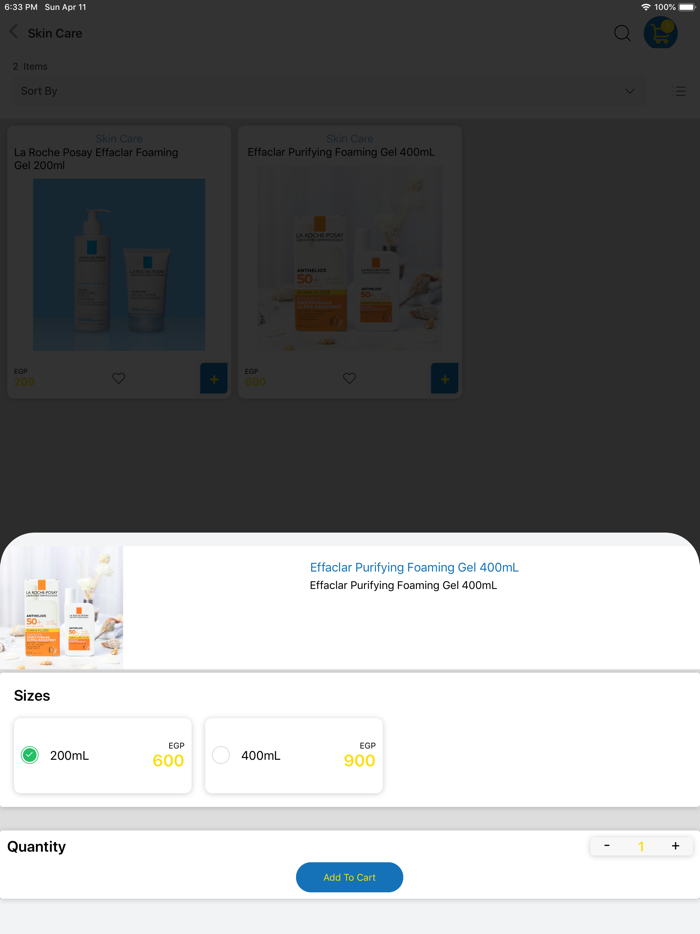Screen dimensions: 700x934
Task: Check the Wi-Fi status icon
Action: tap(646, 7)
